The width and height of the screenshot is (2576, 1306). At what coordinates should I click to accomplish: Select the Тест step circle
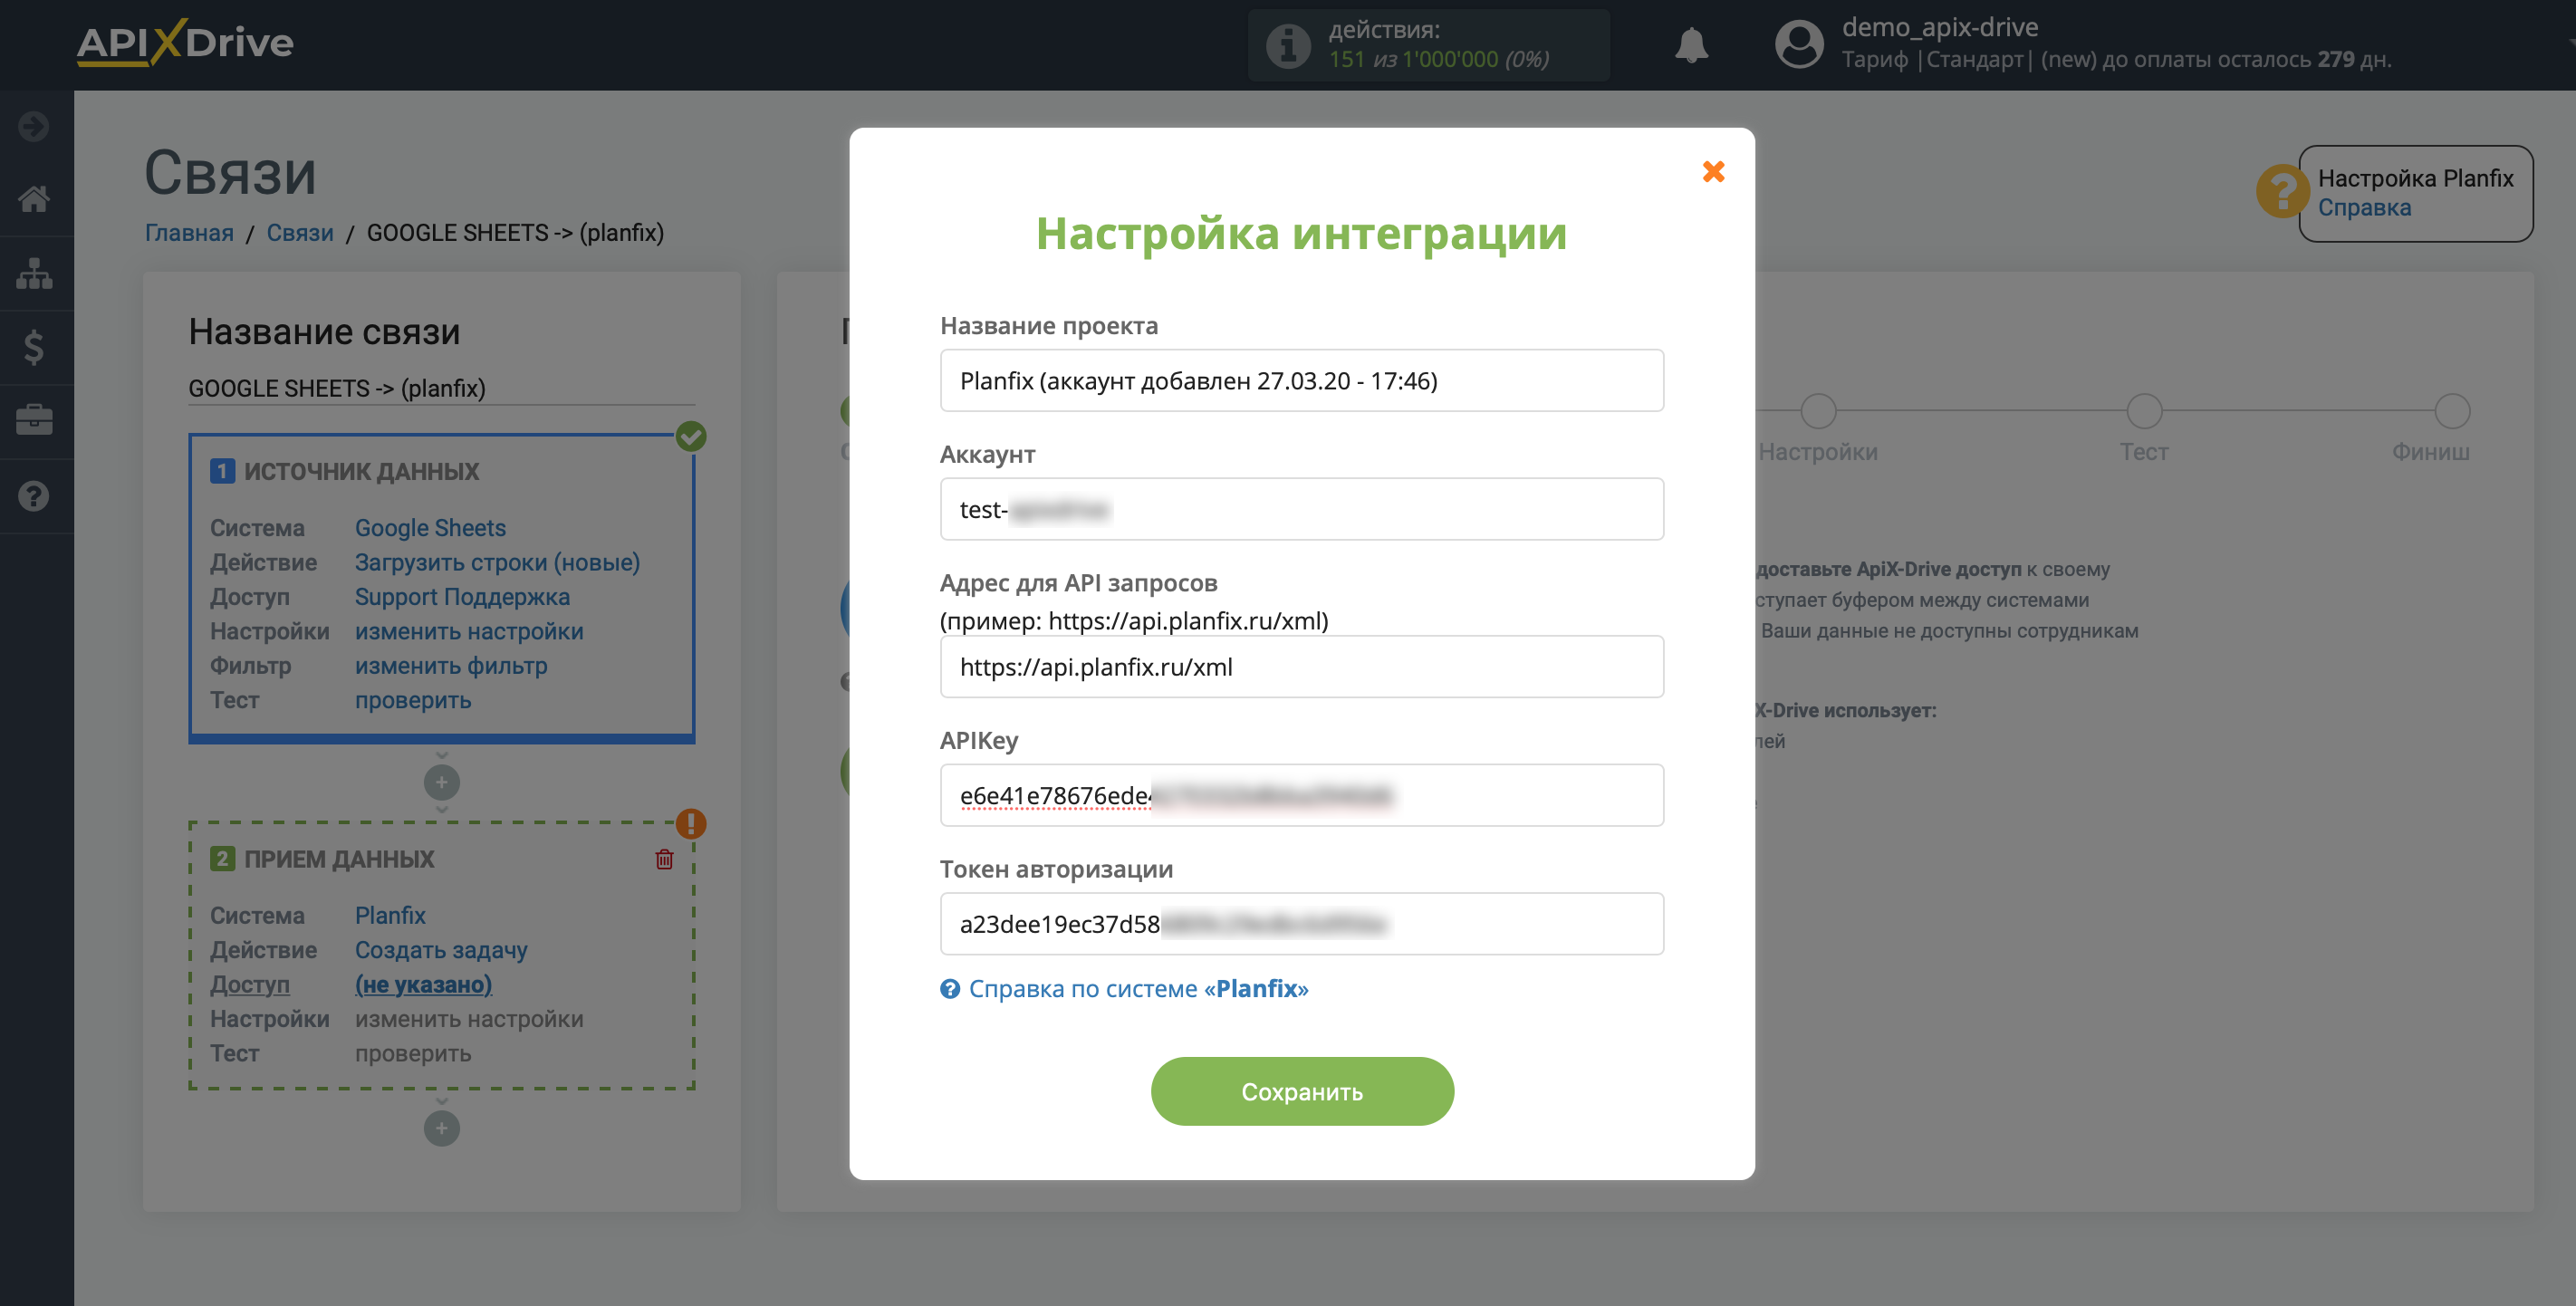tap(2144, 411)
